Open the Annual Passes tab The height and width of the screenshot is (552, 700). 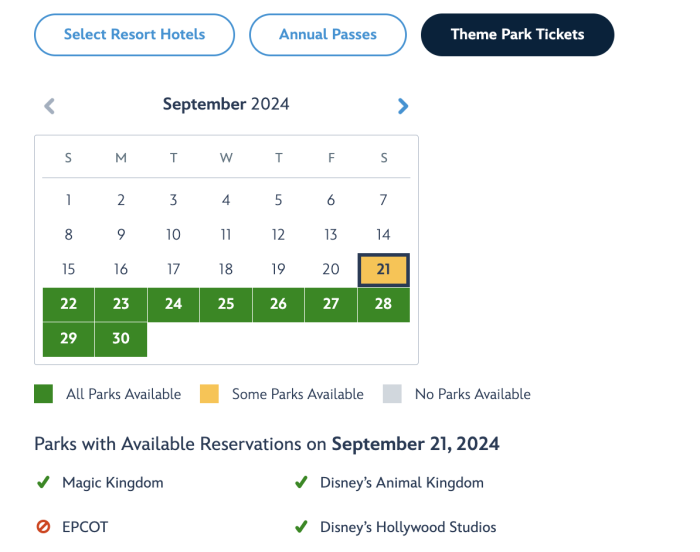coord(328,34)
